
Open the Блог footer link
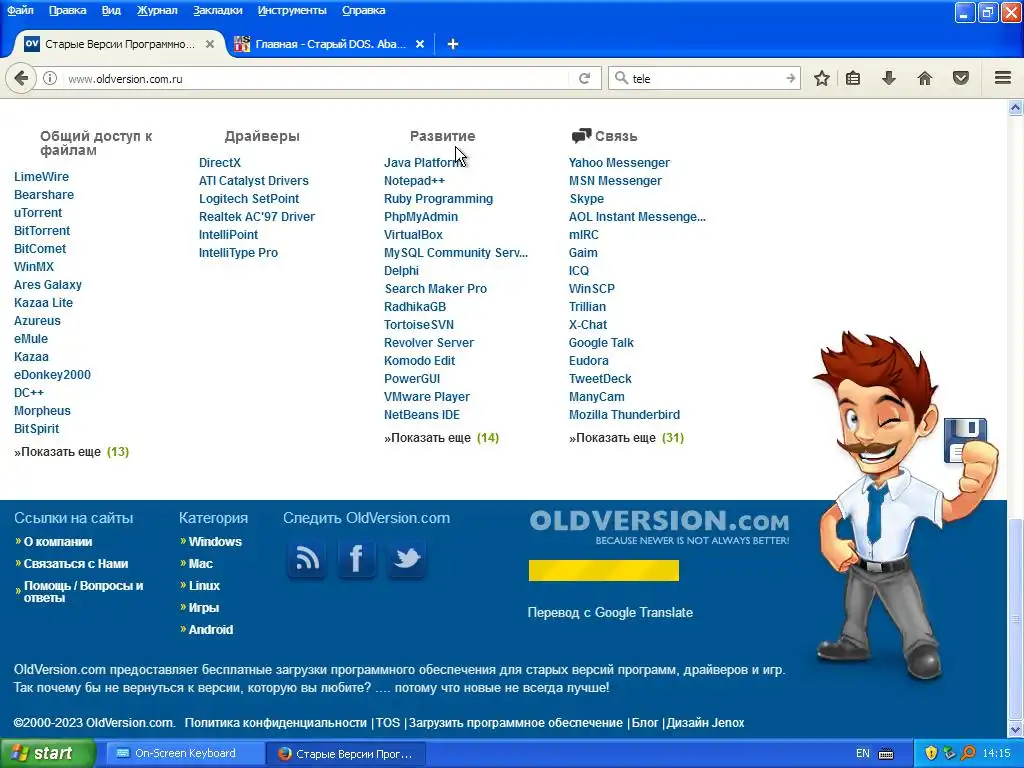tap(645, 723)
